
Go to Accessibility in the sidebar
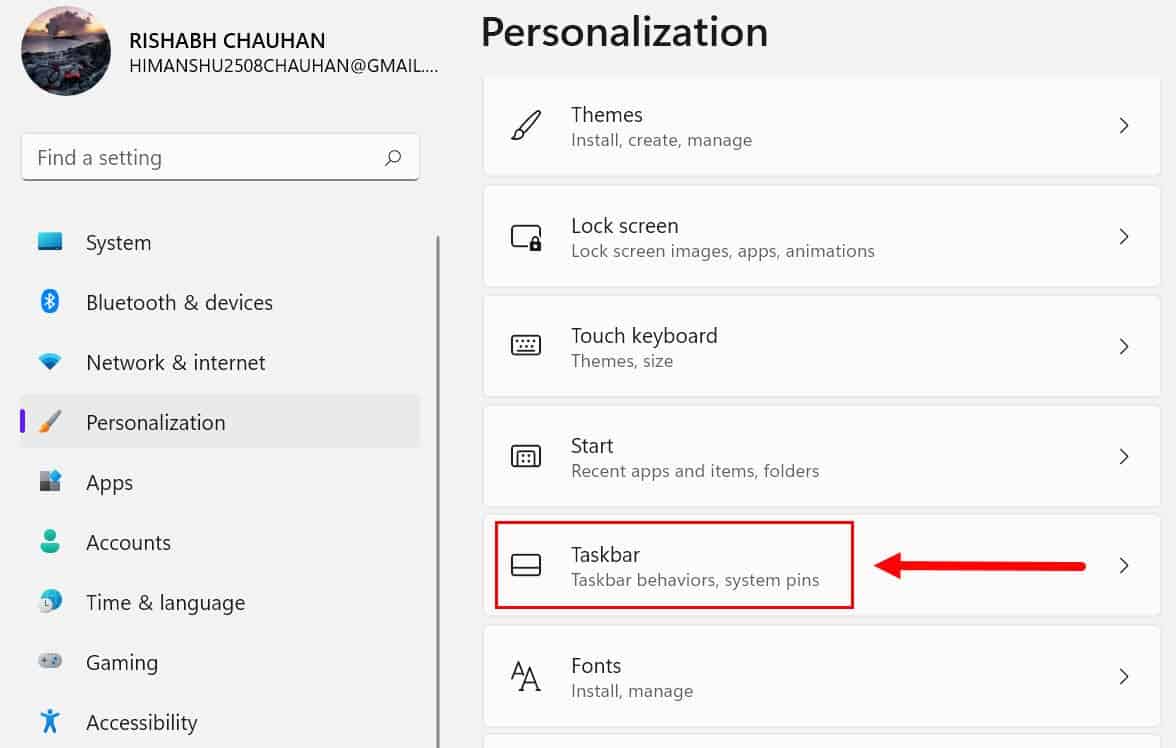(x=141, y=722)
